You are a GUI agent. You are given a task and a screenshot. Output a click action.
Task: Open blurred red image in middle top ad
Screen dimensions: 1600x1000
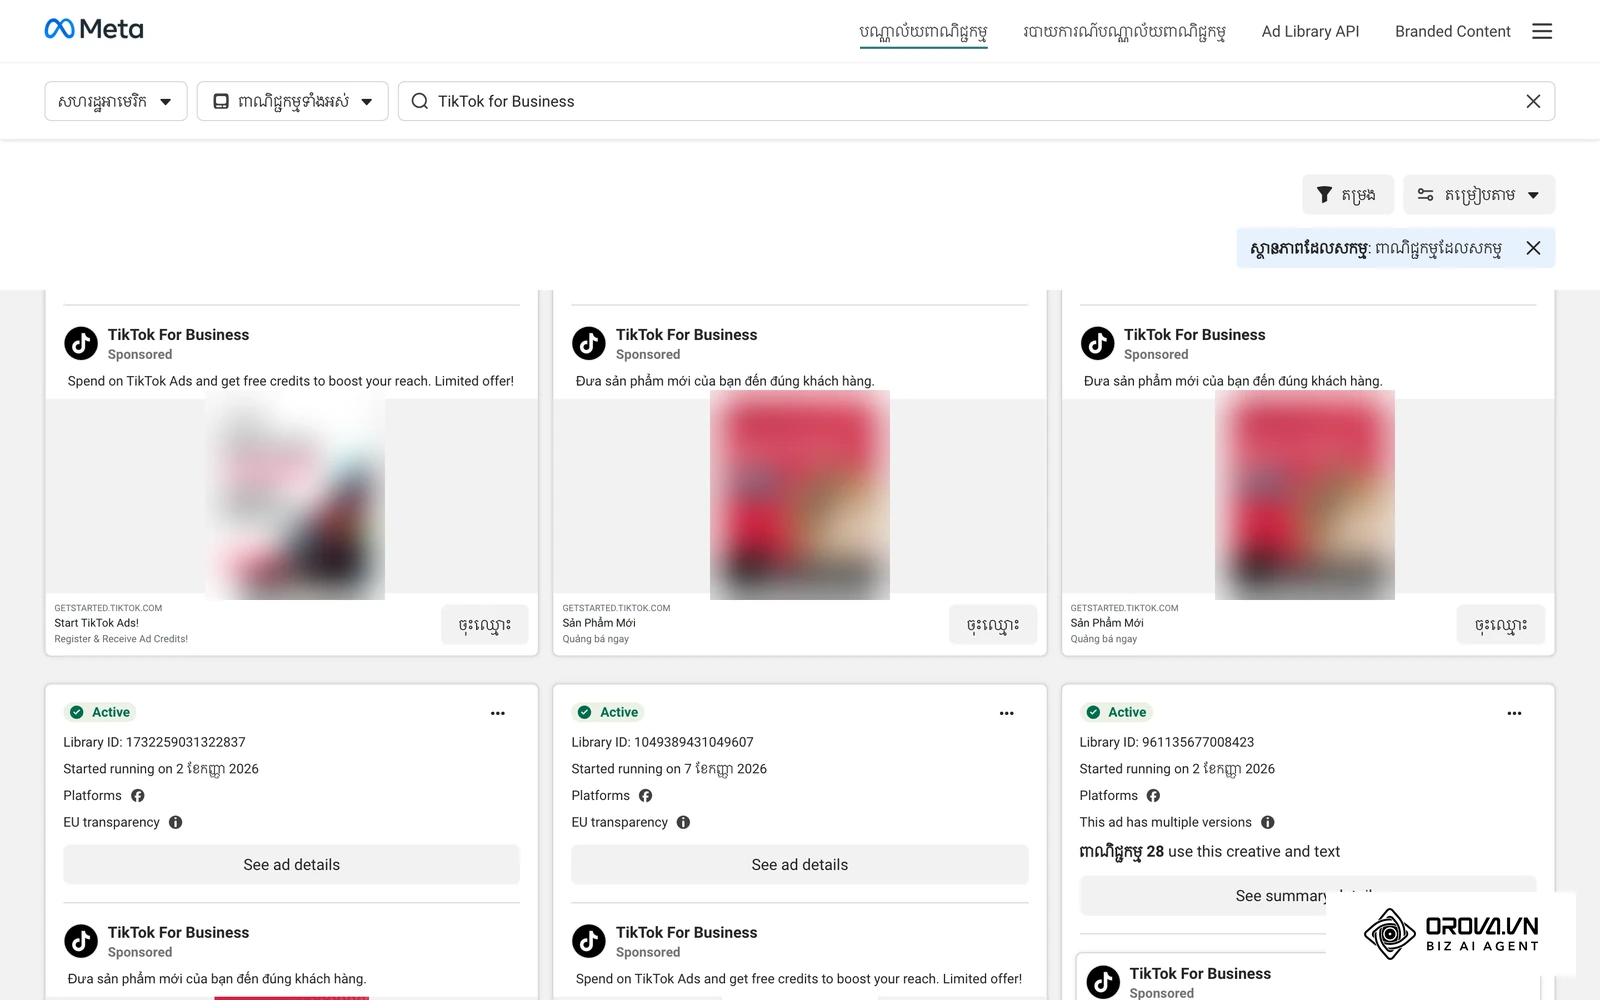pos(800,496)
